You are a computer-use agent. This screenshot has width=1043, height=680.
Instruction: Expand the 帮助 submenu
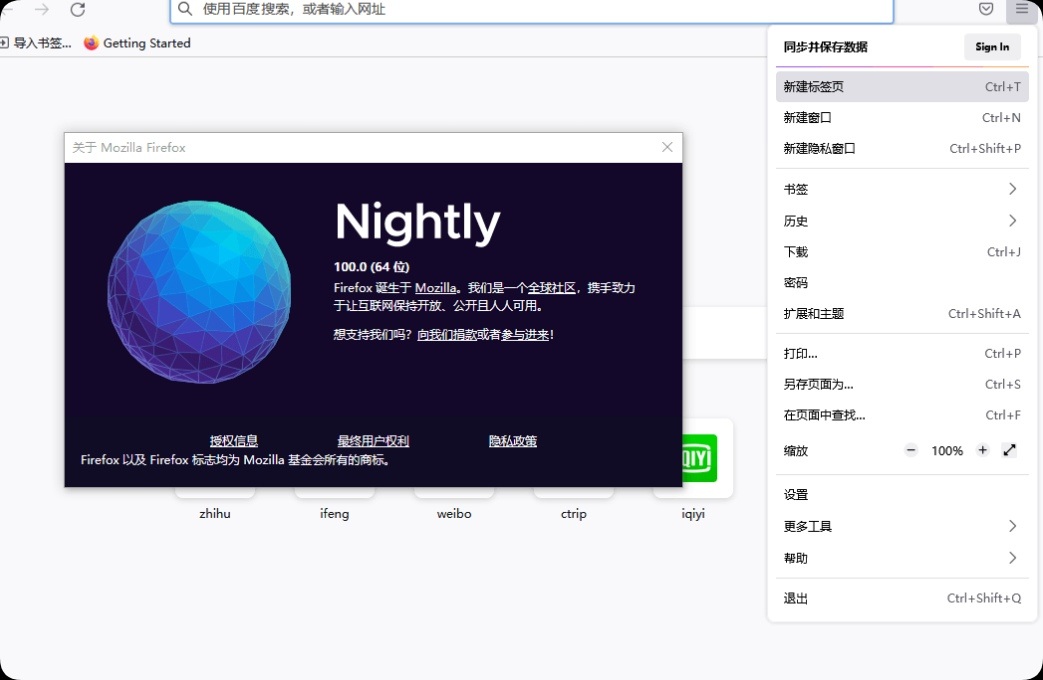pos(900,558)
